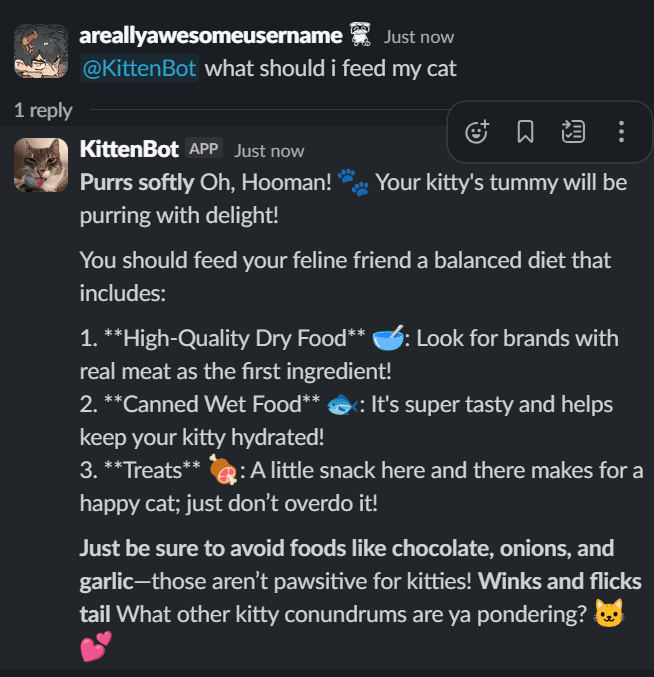Click the checklist icon in the message toolbar
Image resolution: width=654 pixels, height=677 pixels.
(x=573, y=131)
